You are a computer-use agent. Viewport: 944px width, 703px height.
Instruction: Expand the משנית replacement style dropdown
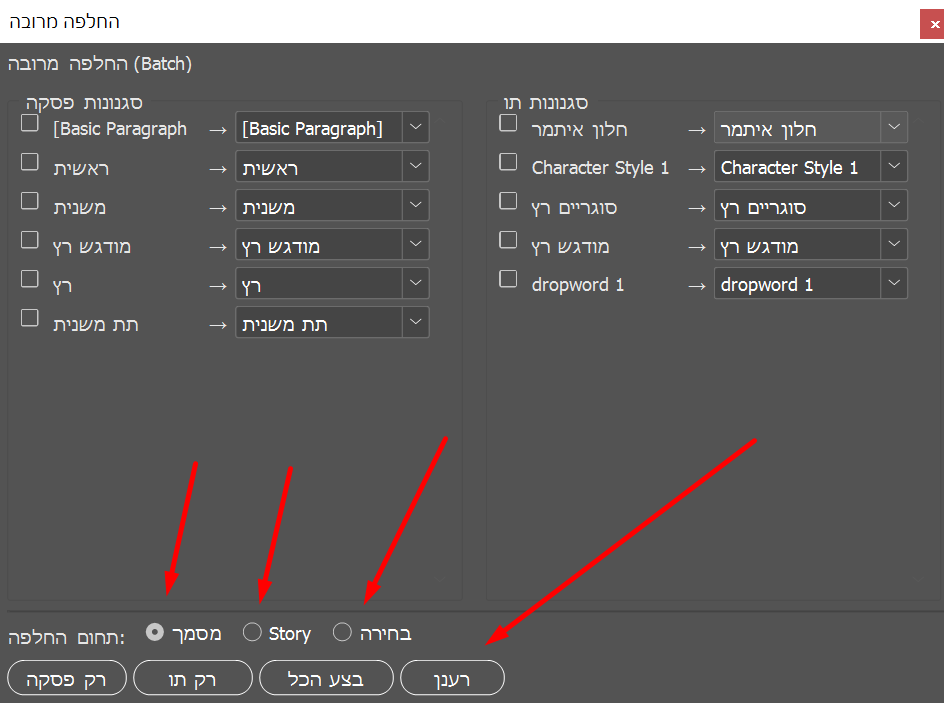[416, 206]
